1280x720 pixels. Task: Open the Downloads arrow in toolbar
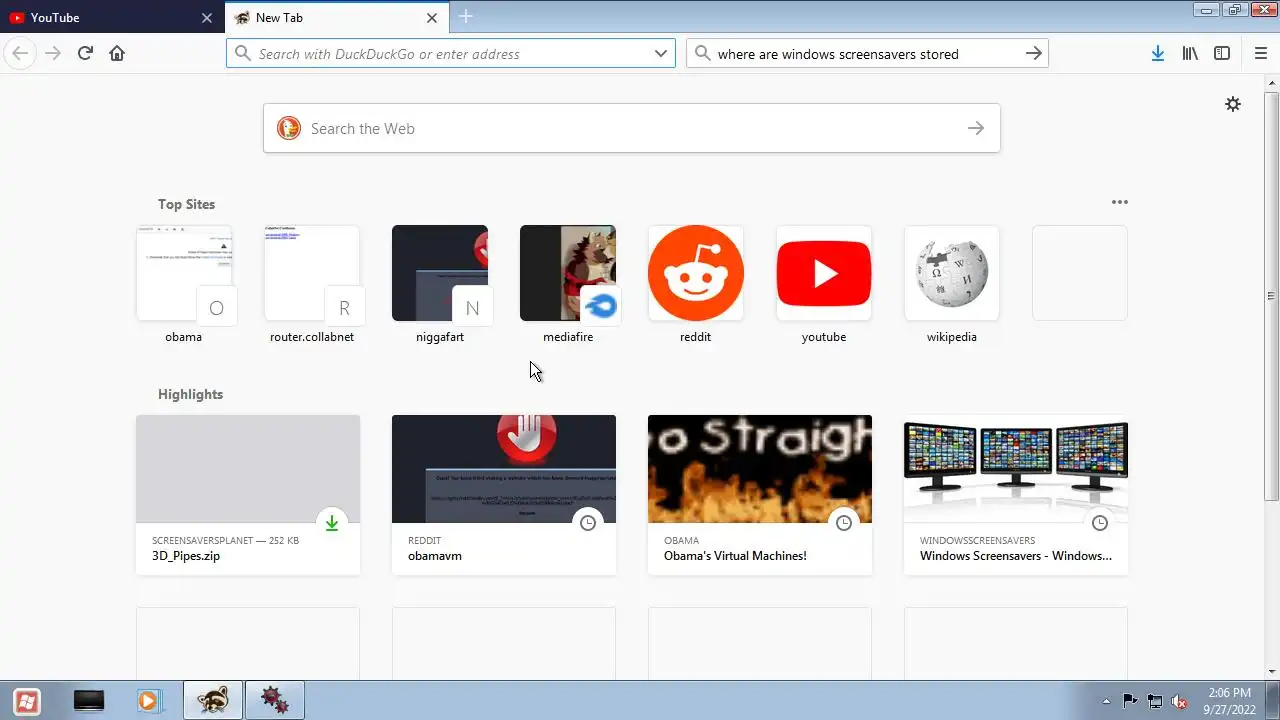1157,53
